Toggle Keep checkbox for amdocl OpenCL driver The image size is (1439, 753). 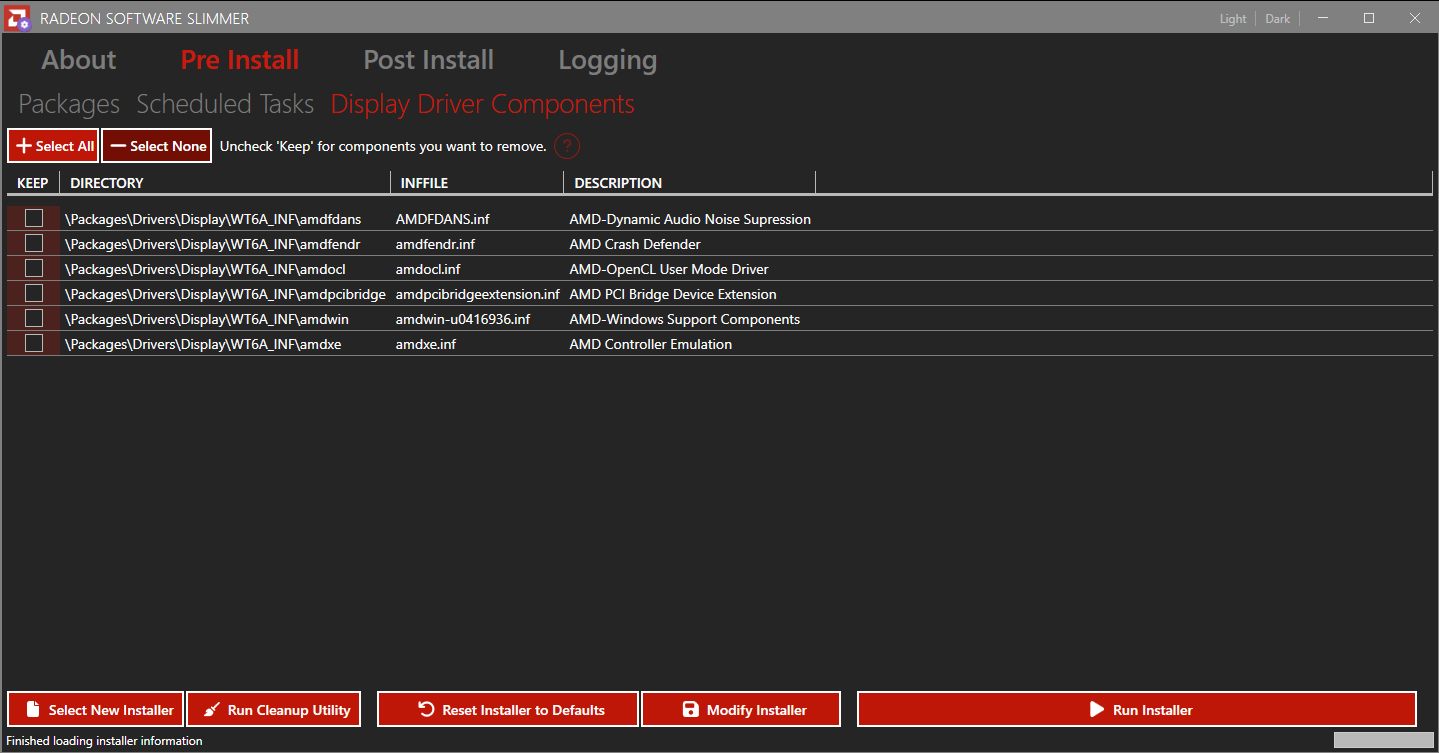pos(34,268)
